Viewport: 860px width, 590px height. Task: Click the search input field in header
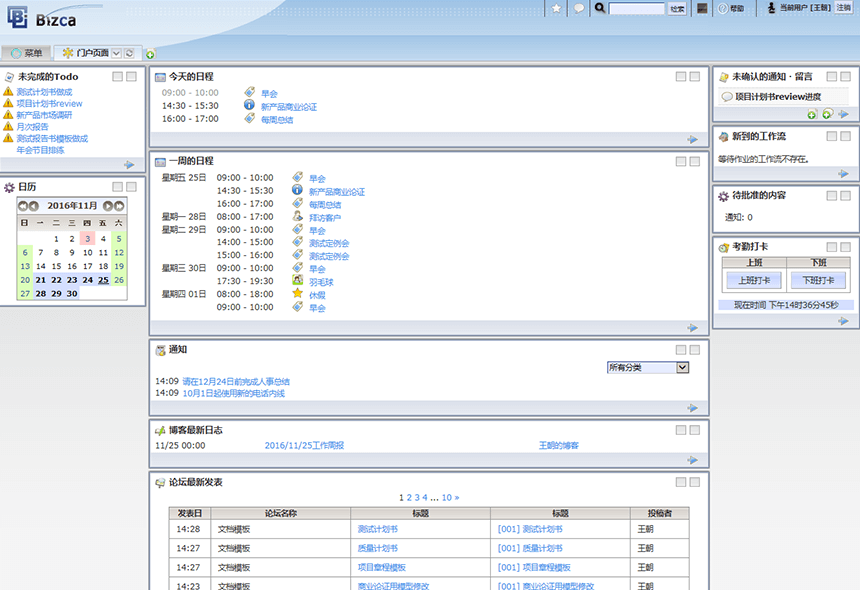click(636, 8)
